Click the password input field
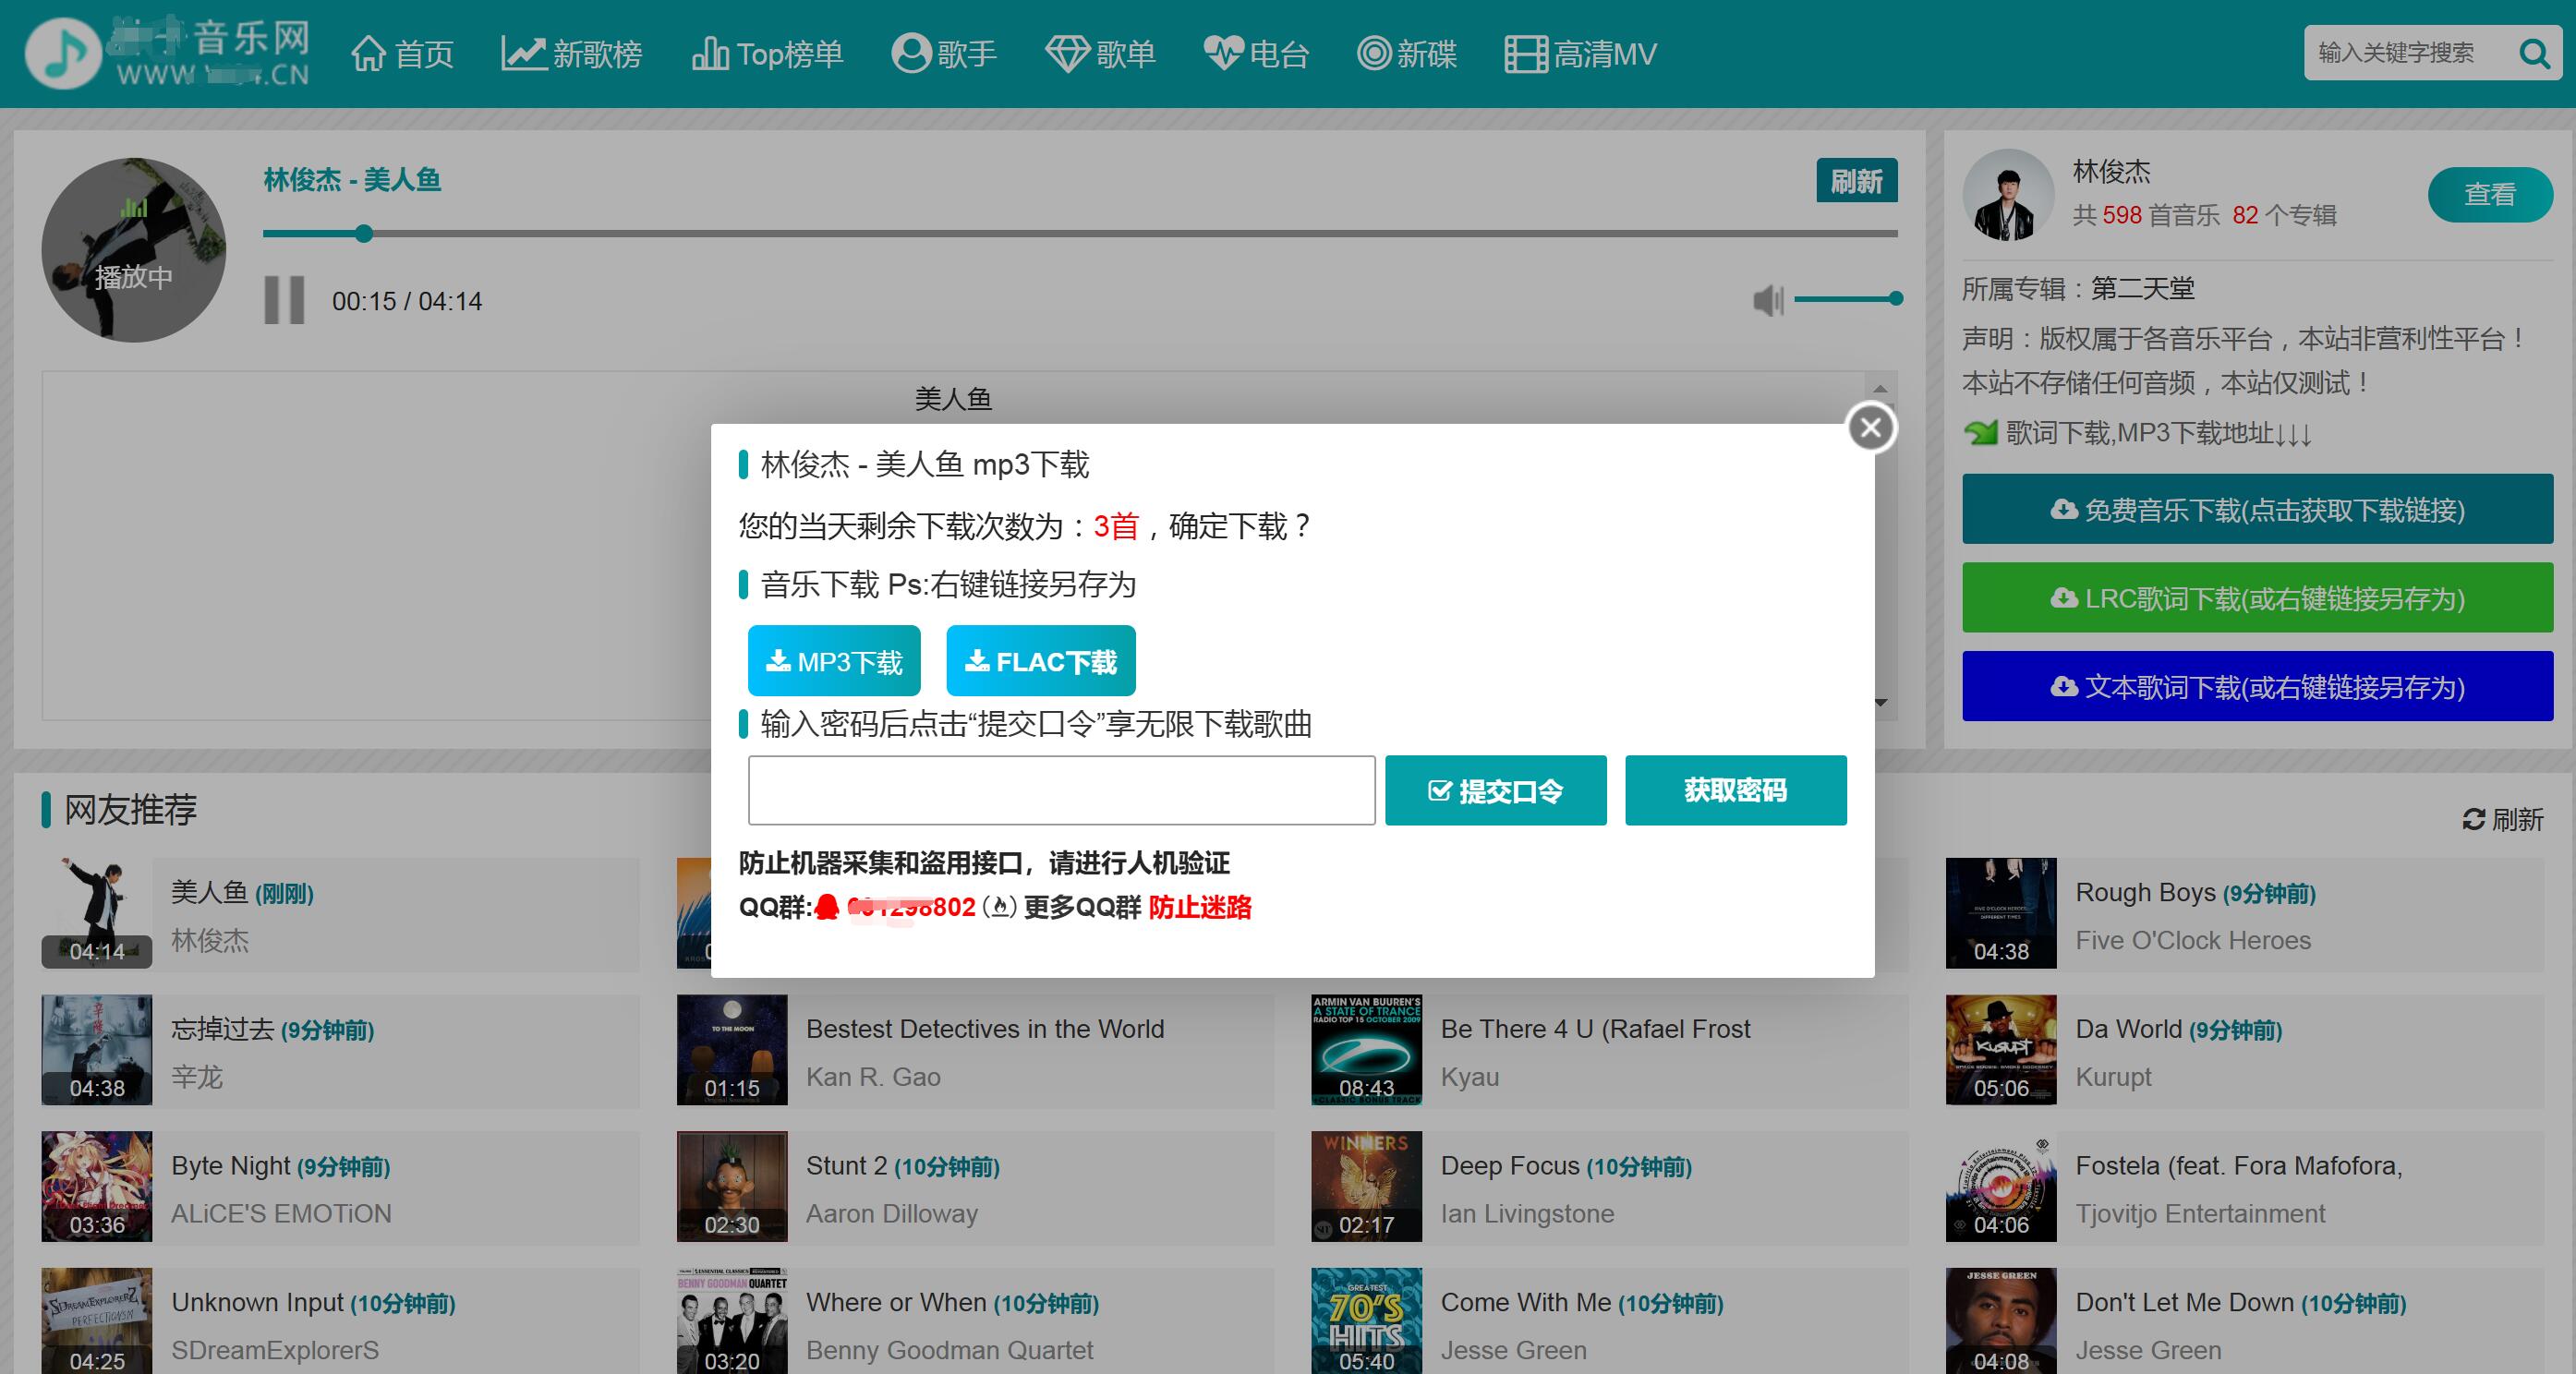Viewport: 2576px width, 1374px height. coord(1062,790)
